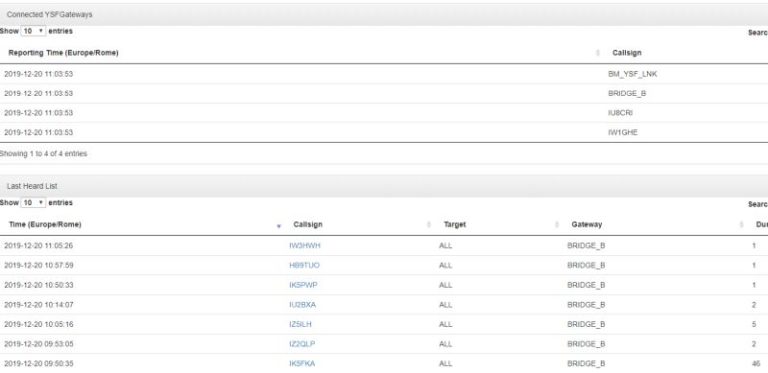Click the Last Heard List panel header
The image size is (768, 373).
[x=384, y=186]
